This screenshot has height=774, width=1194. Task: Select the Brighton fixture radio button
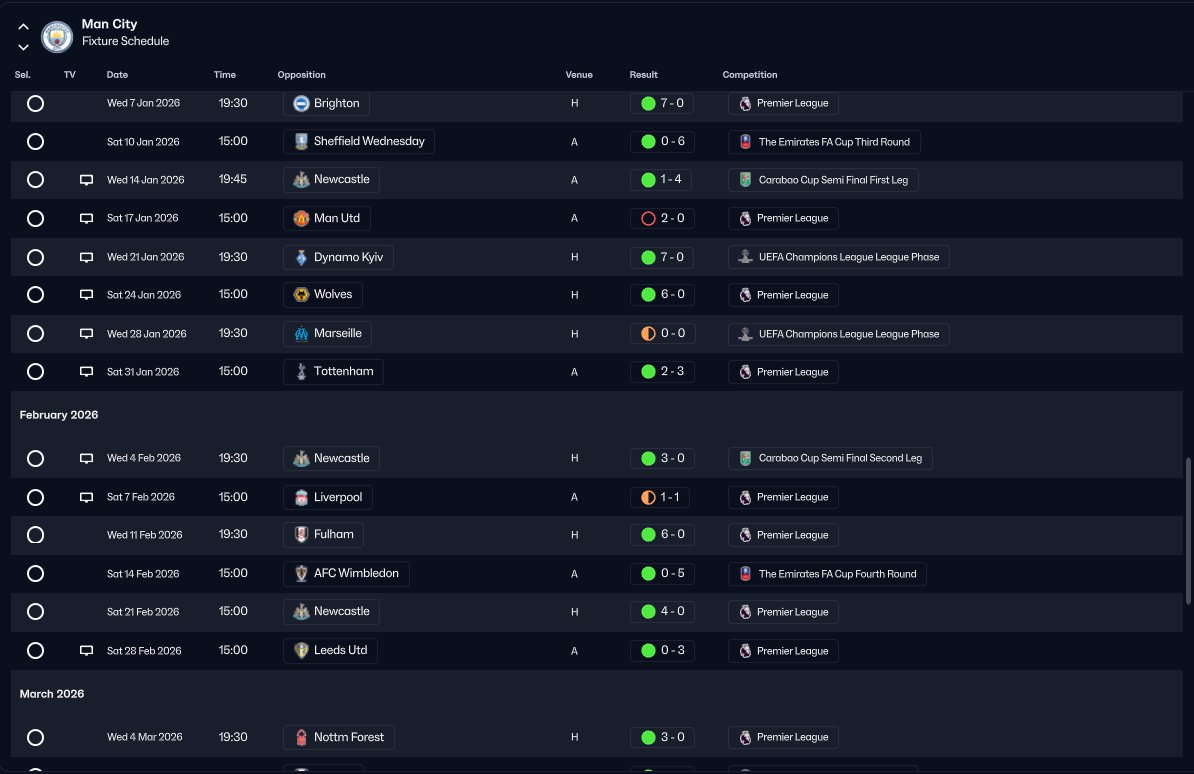(35, 104)
